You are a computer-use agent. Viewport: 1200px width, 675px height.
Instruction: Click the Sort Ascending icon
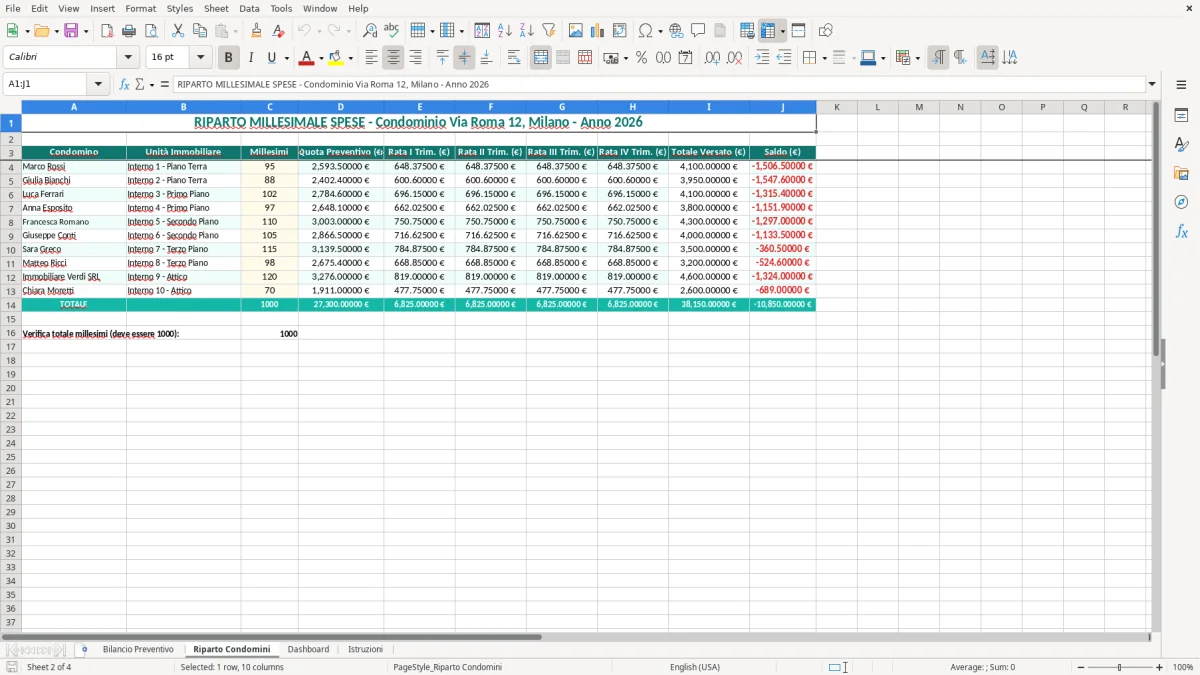coord(505,31)
